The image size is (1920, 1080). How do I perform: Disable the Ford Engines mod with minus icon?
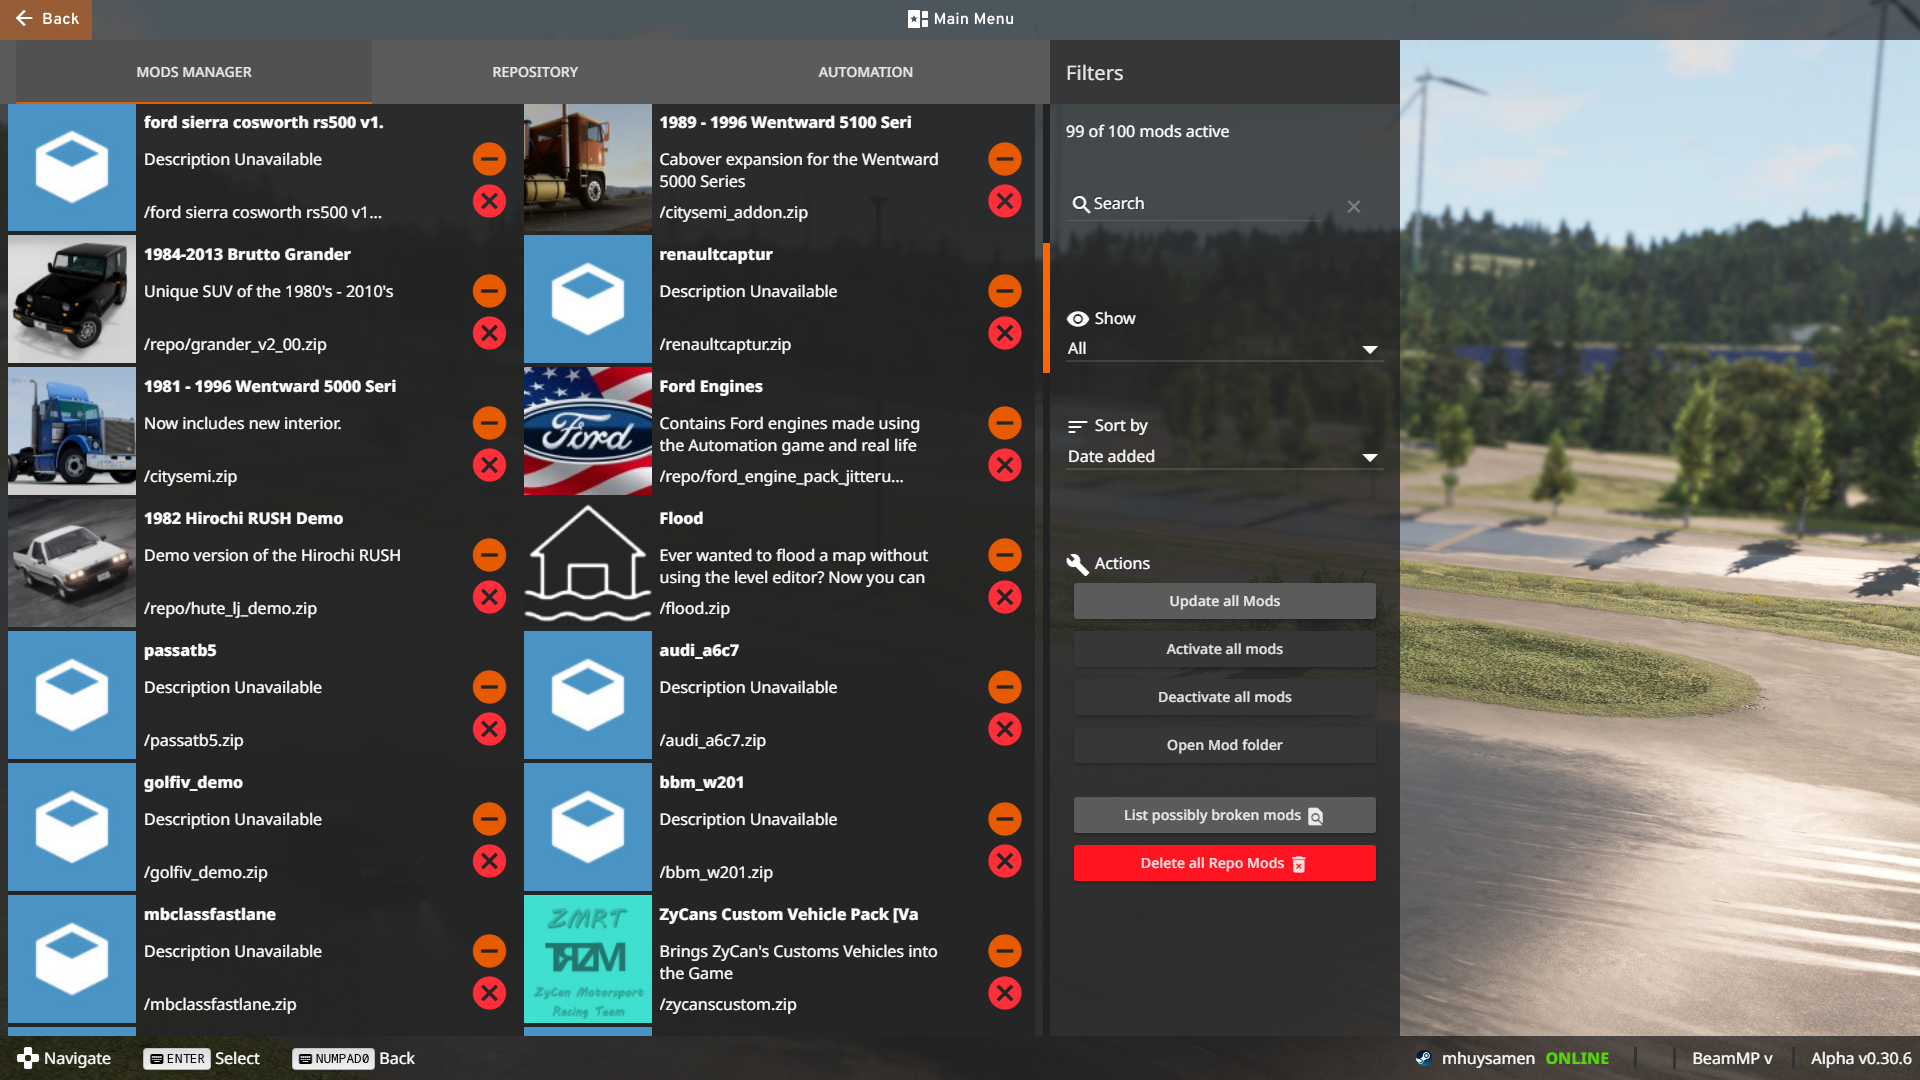1005,423
